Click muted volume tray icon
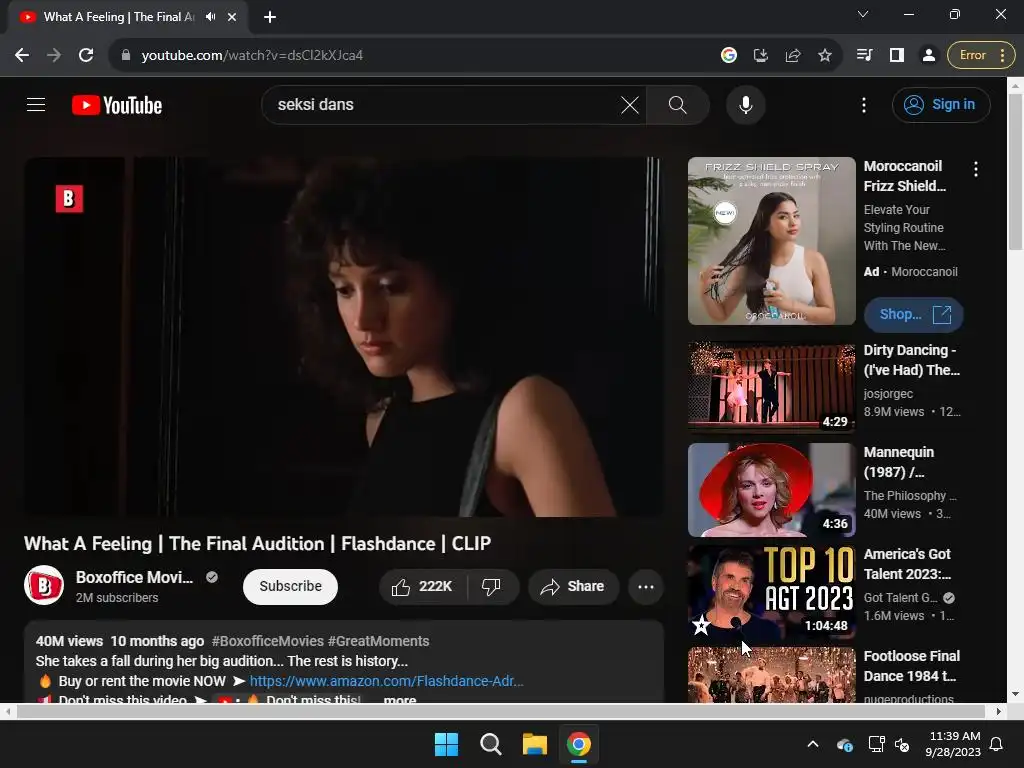The height and width of the screenshot is (768, 1024). coord(903,744)
